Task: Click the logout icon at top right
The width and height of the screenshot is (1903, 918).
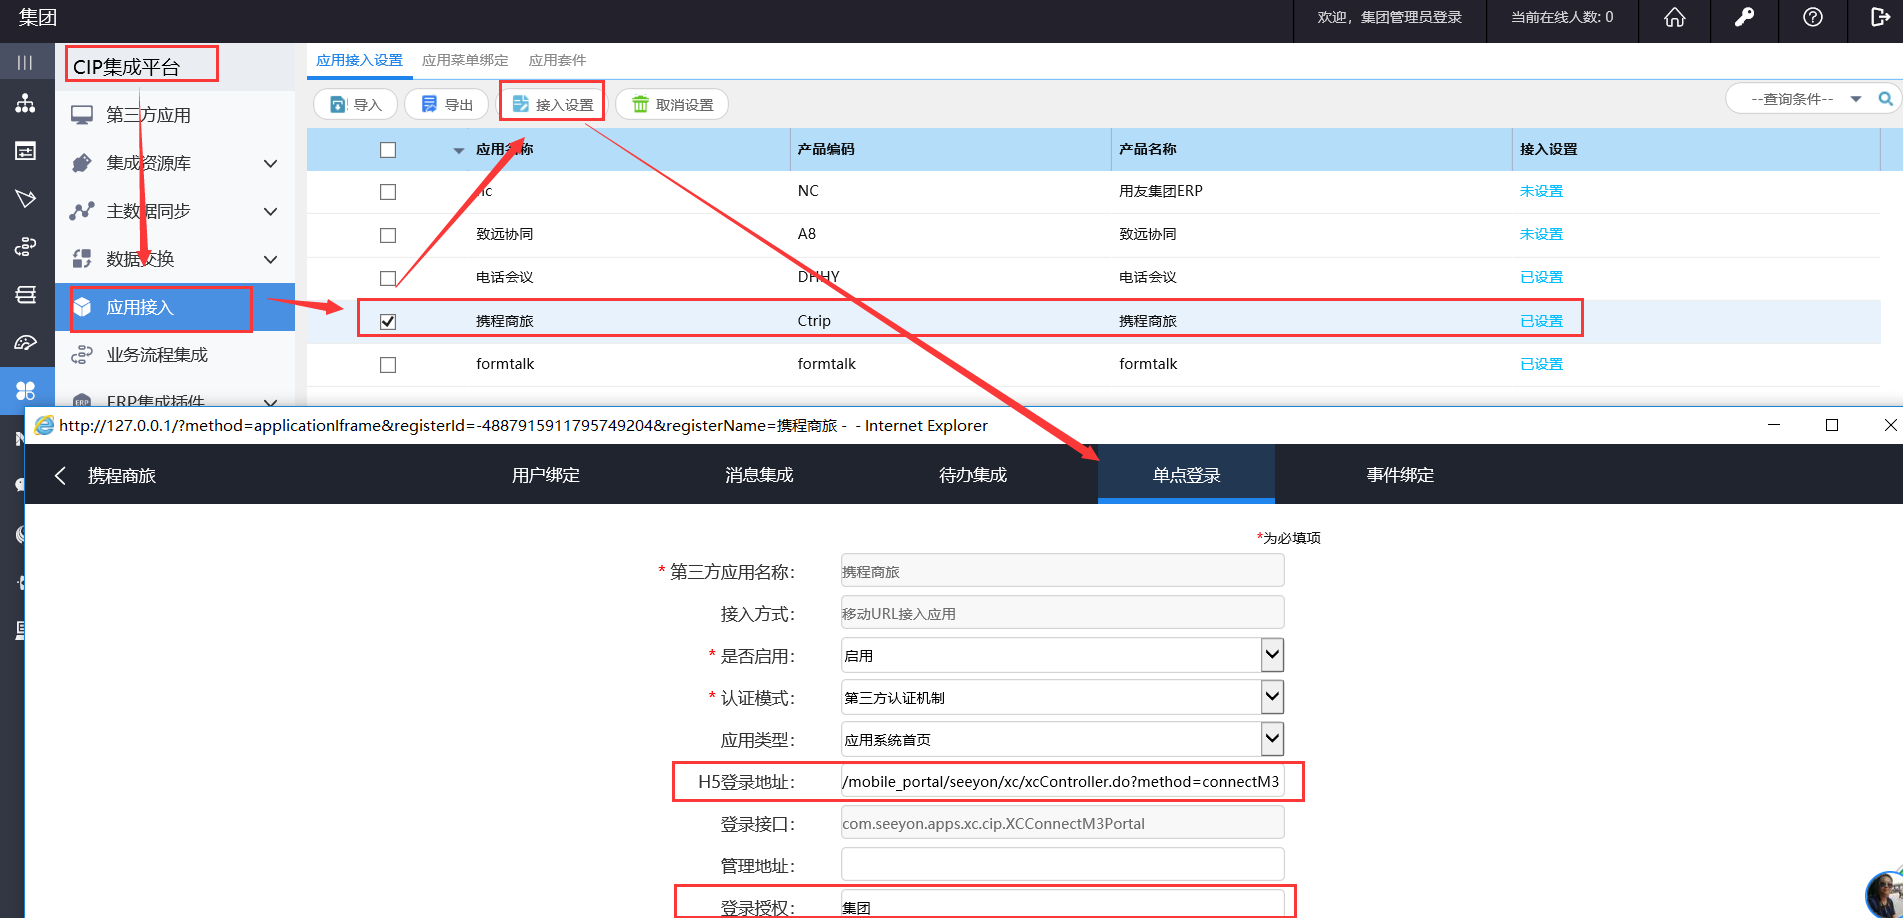Action: click(1880, 18)
